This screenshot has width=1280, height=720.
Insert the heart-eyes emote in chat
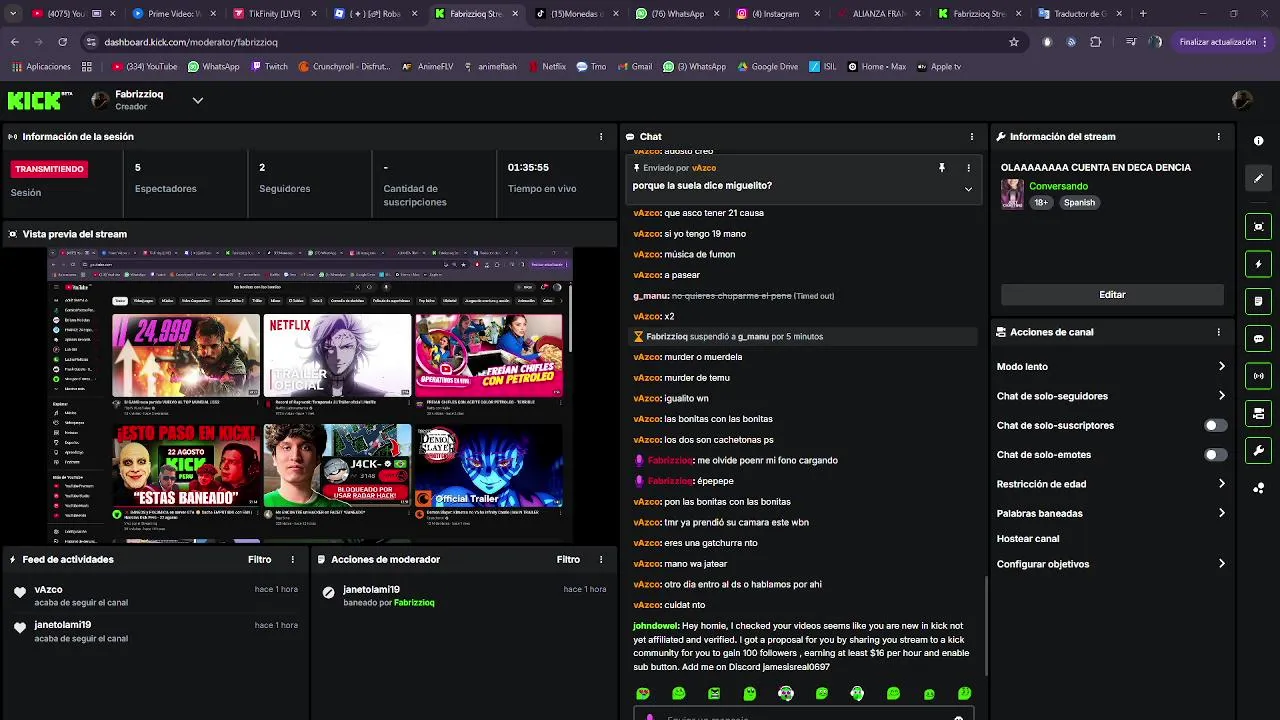coord(643,693)
